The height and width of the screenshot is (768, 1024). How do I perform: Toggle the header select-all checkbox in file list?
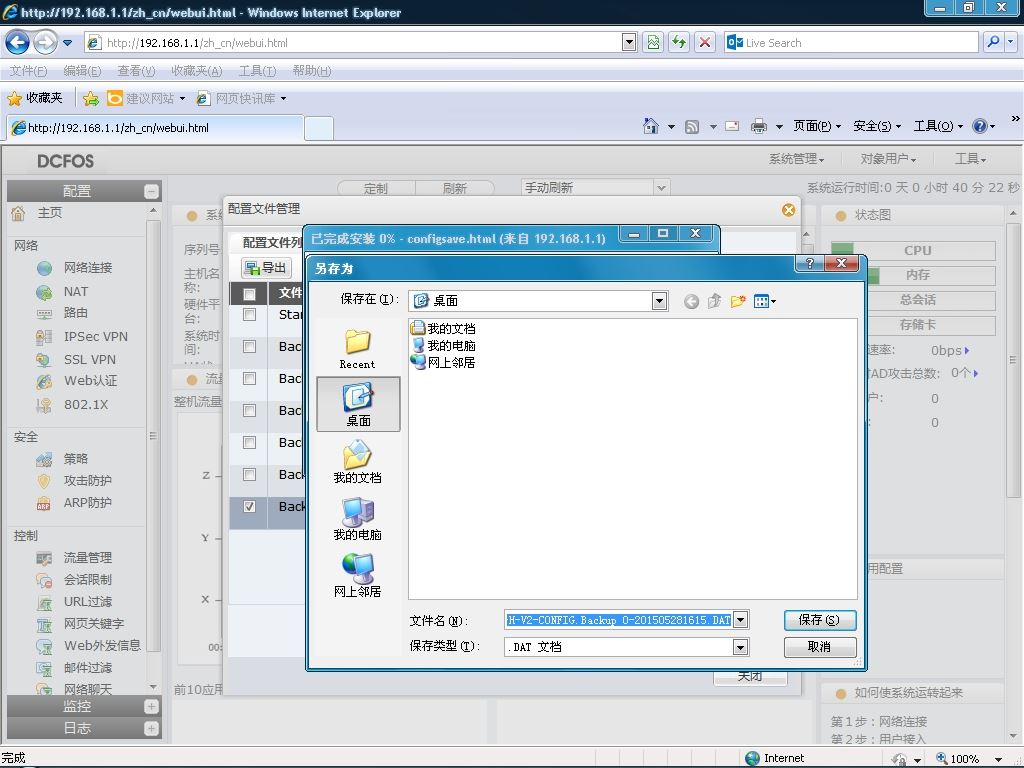coord(249,294)
